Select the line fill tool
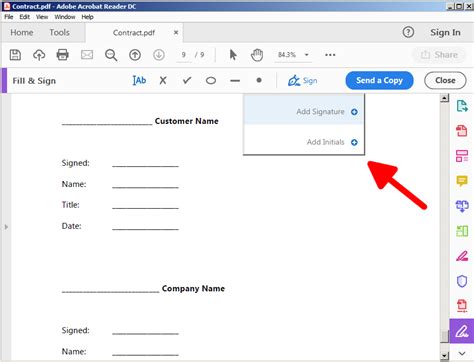474x362 pixels. 235,81
